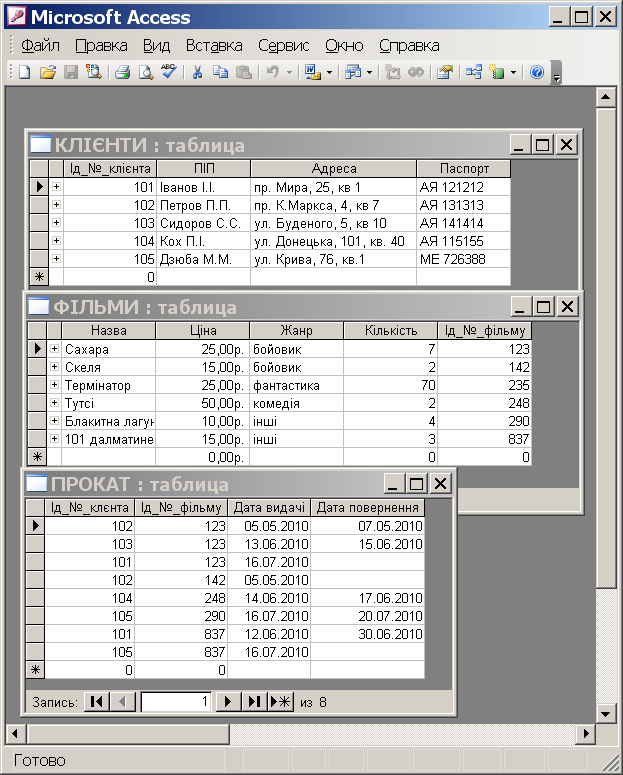Click the Save diskette icon
Viewport: 623px width, 775px height.
pos(71,73)
